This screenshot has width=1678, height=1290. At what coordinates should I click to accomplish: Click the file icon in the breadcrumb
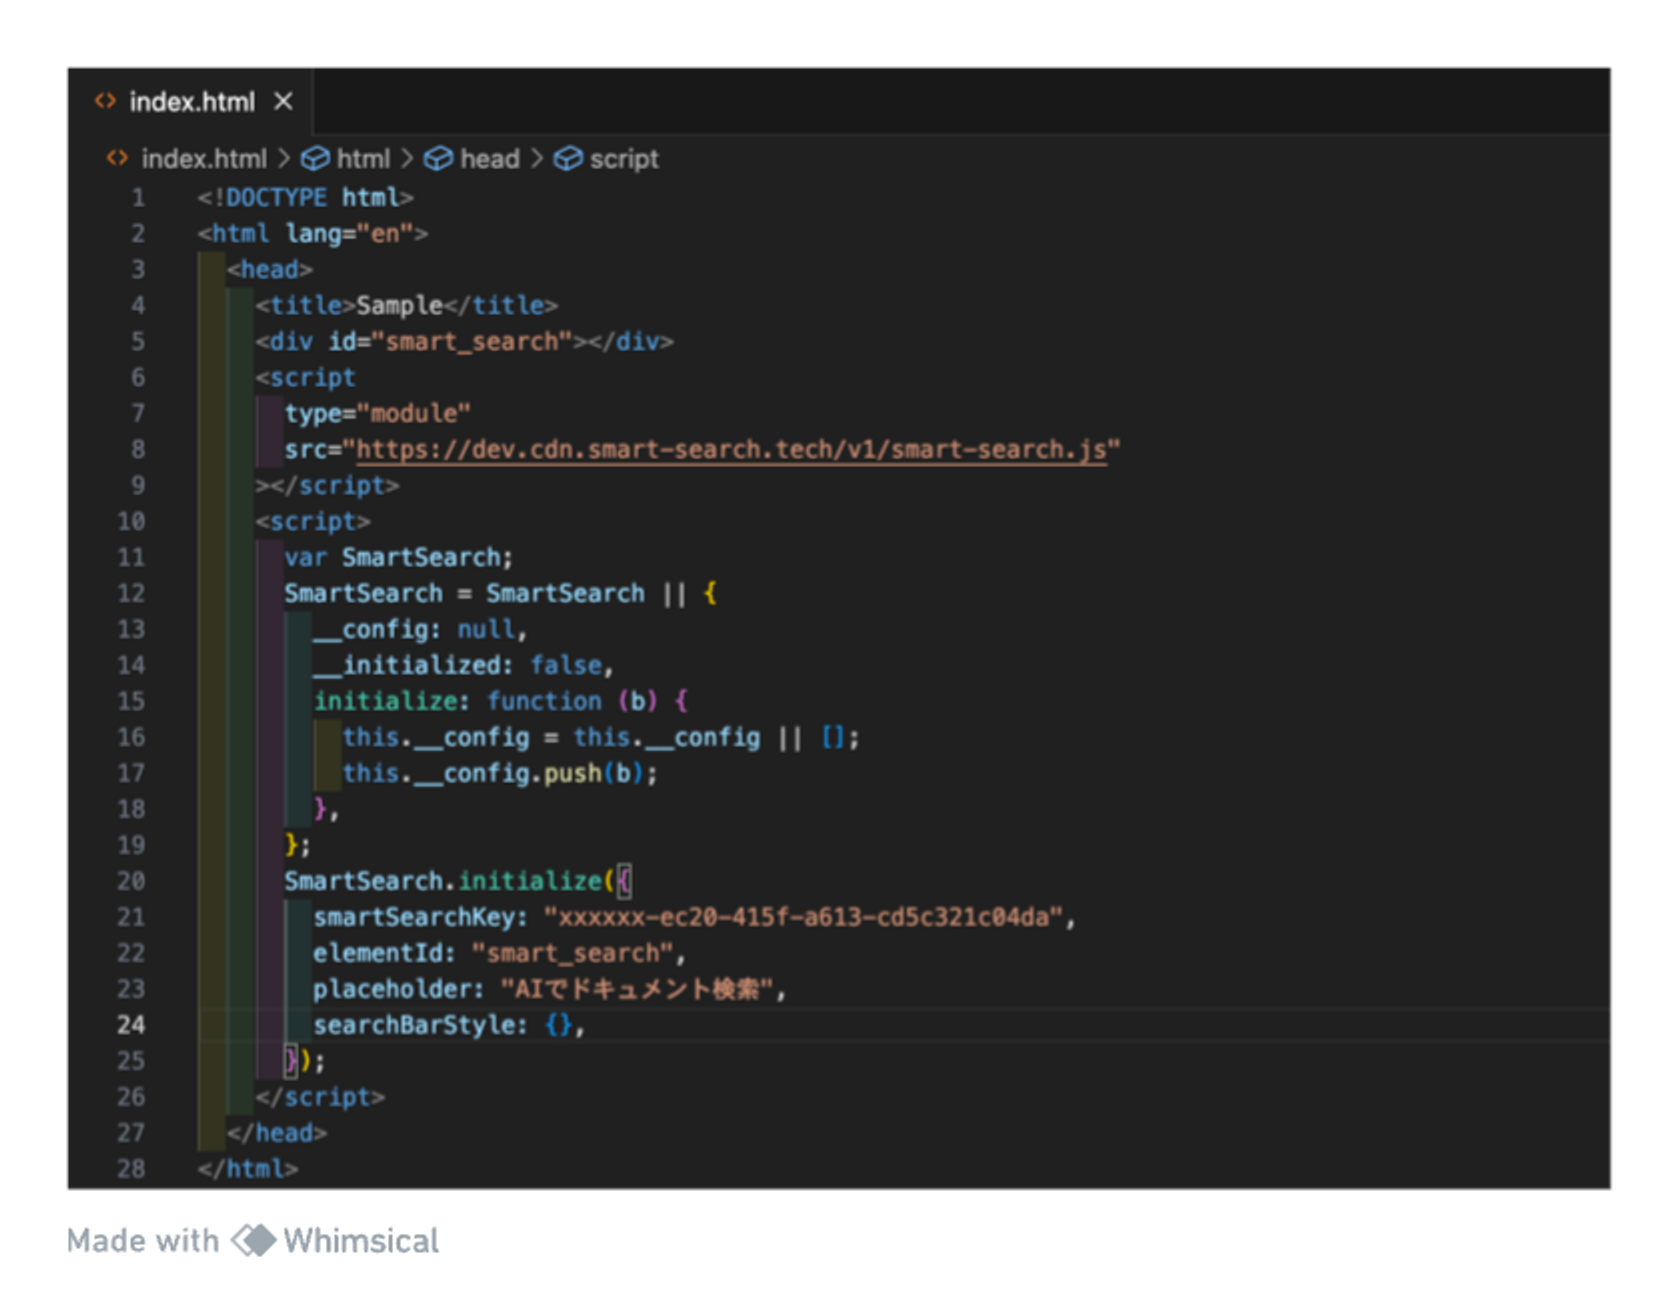coord(117,158)
